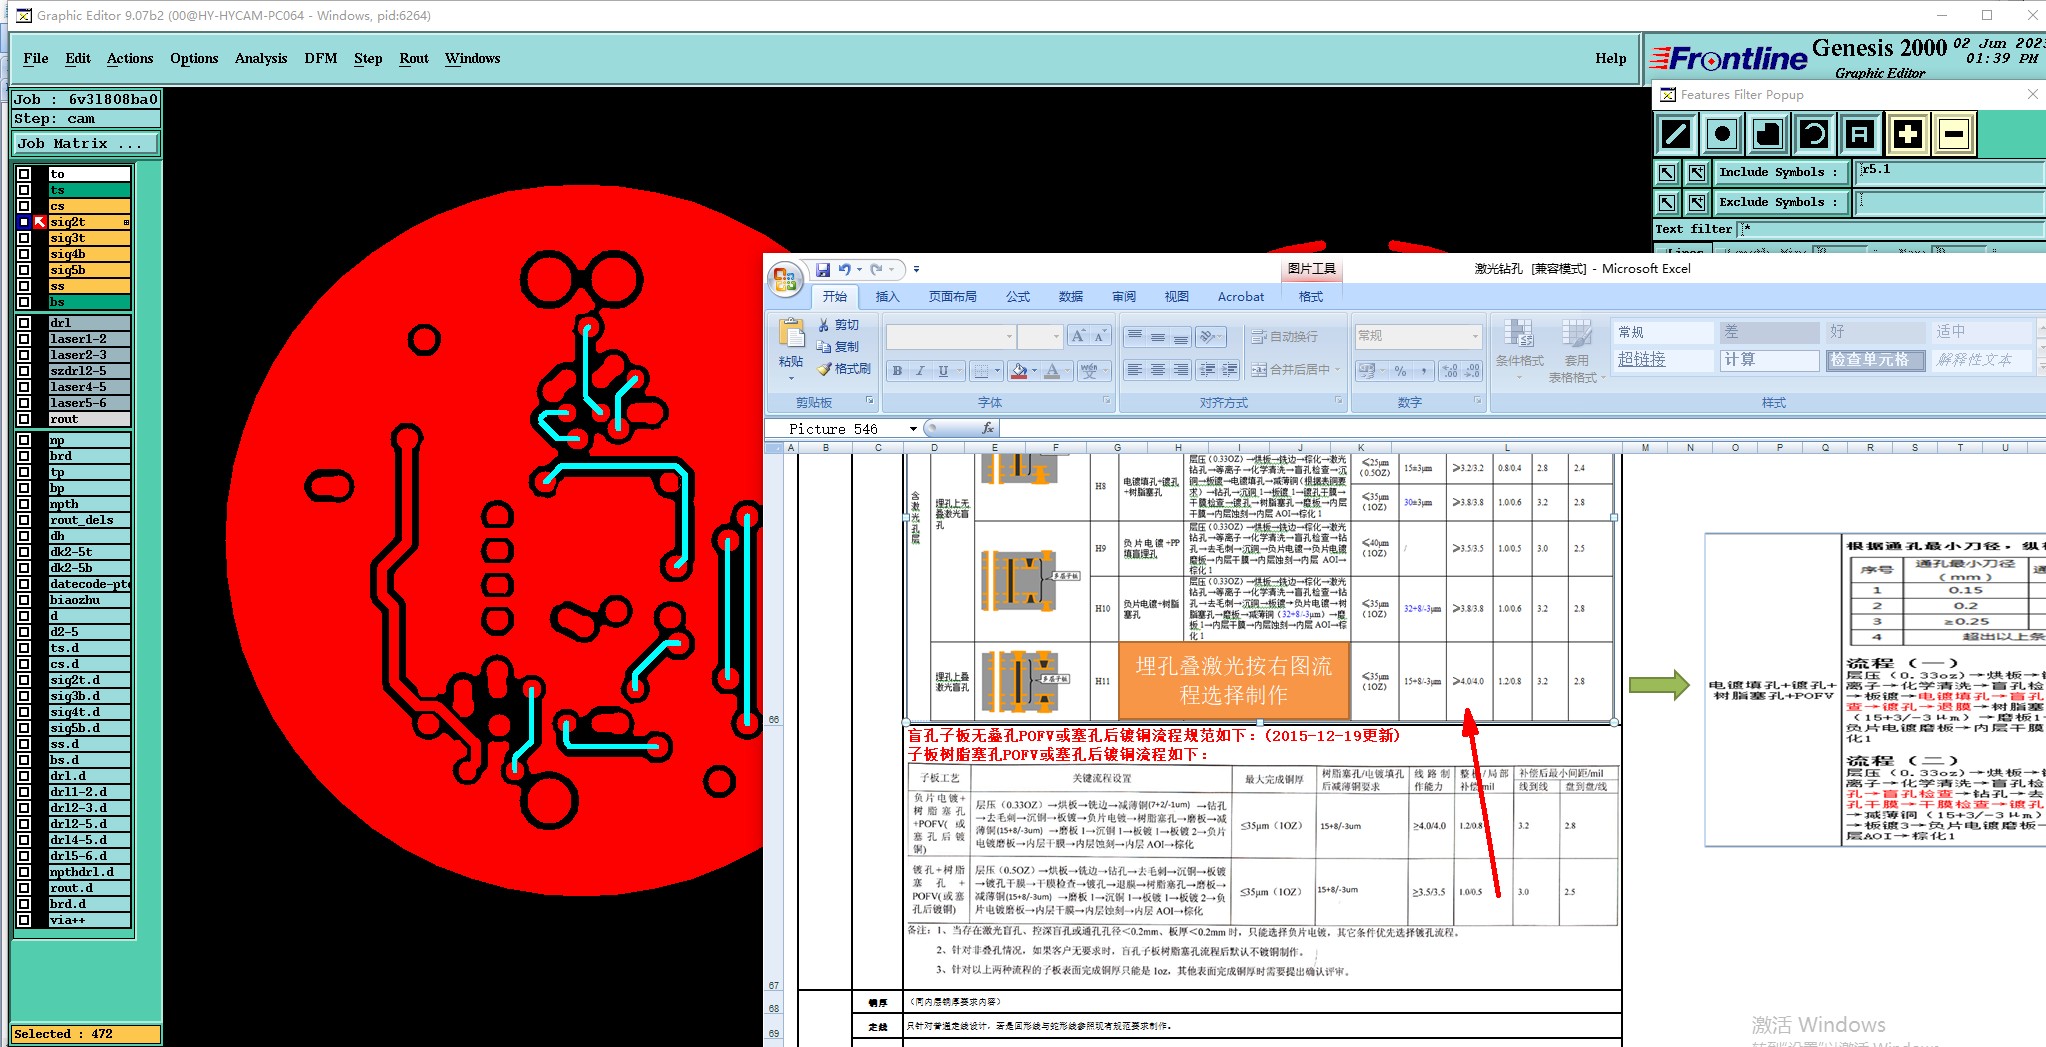Toggle Text feature filter icon
Image resolution: width=2046 pixels, height=1047 pixels.
1860,133
